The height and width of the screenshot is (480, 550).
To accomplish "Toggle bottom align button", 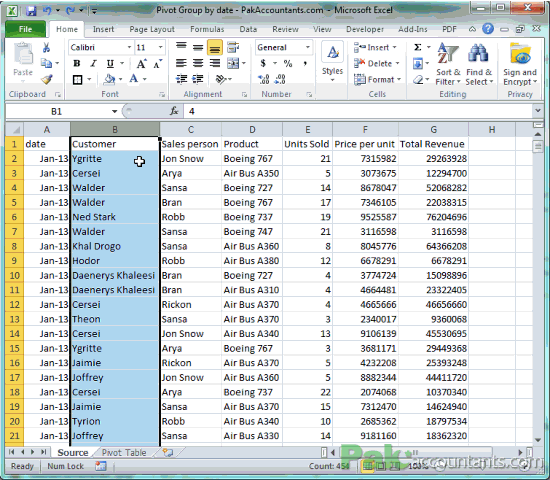I will click(215, 47).
